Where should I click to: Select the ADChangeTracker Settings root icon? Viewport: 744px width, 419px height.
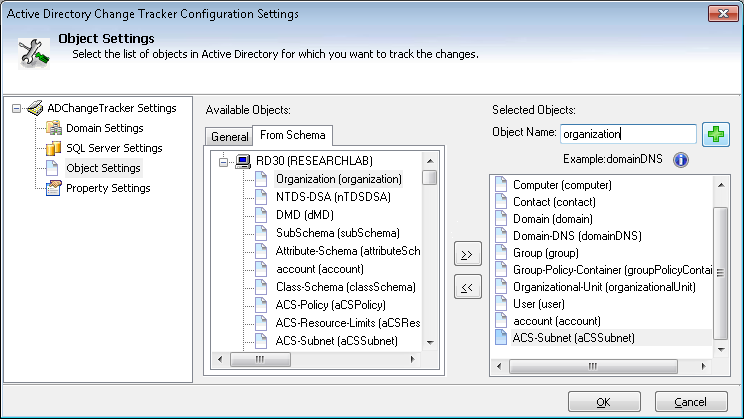[x=35, y=108]
